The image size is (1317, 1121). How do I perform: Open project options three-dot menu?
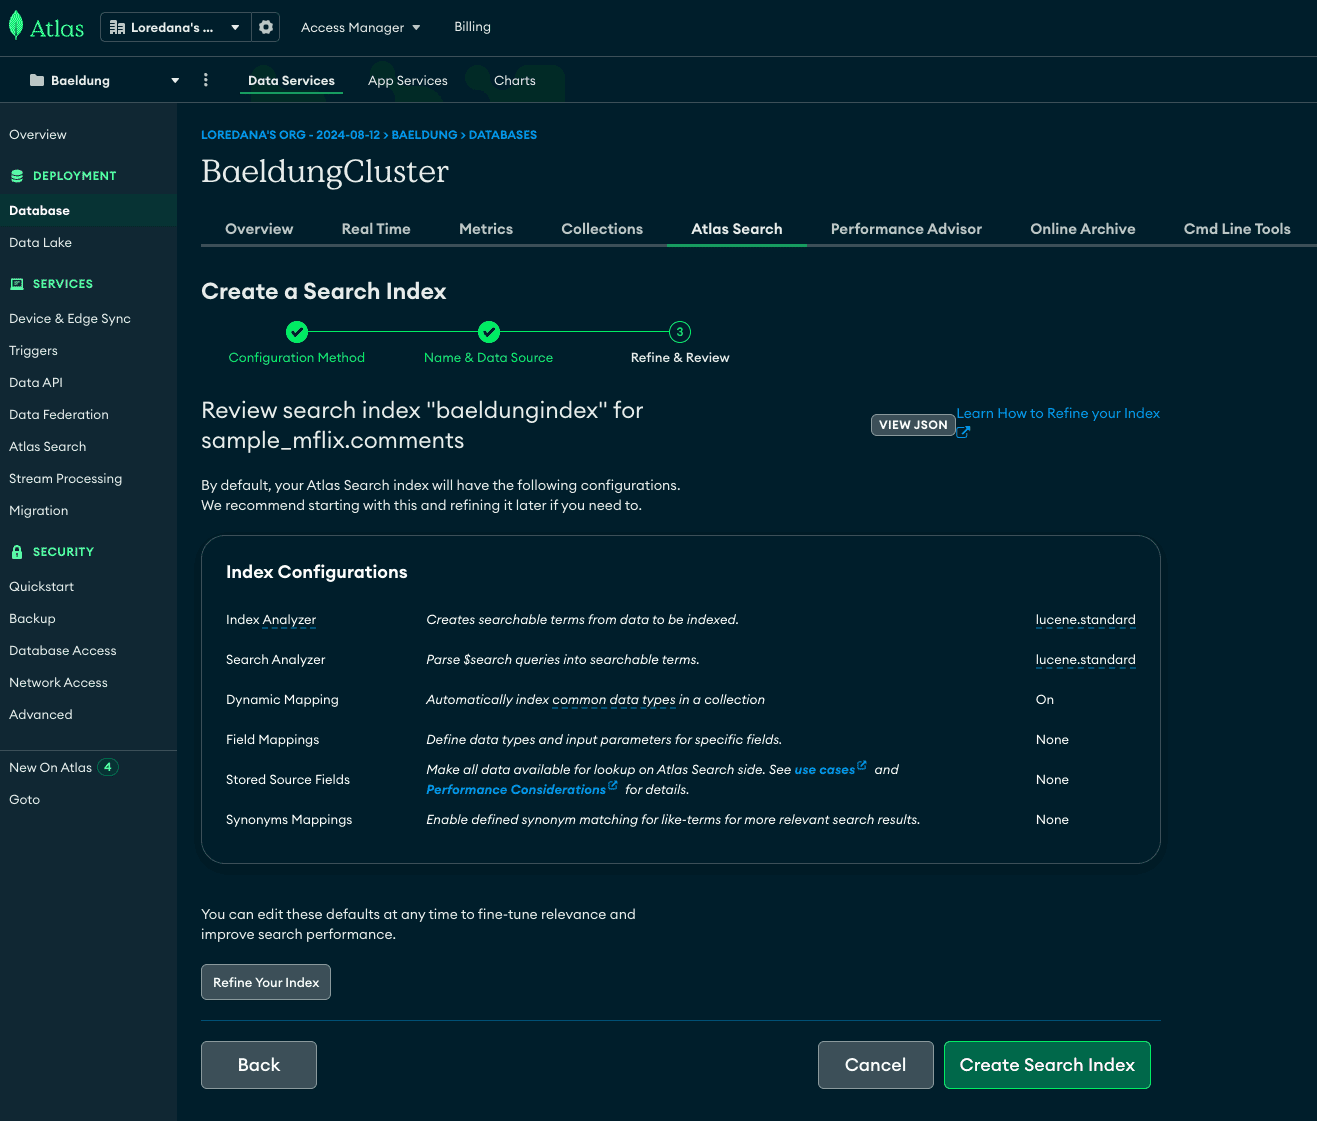206,80
